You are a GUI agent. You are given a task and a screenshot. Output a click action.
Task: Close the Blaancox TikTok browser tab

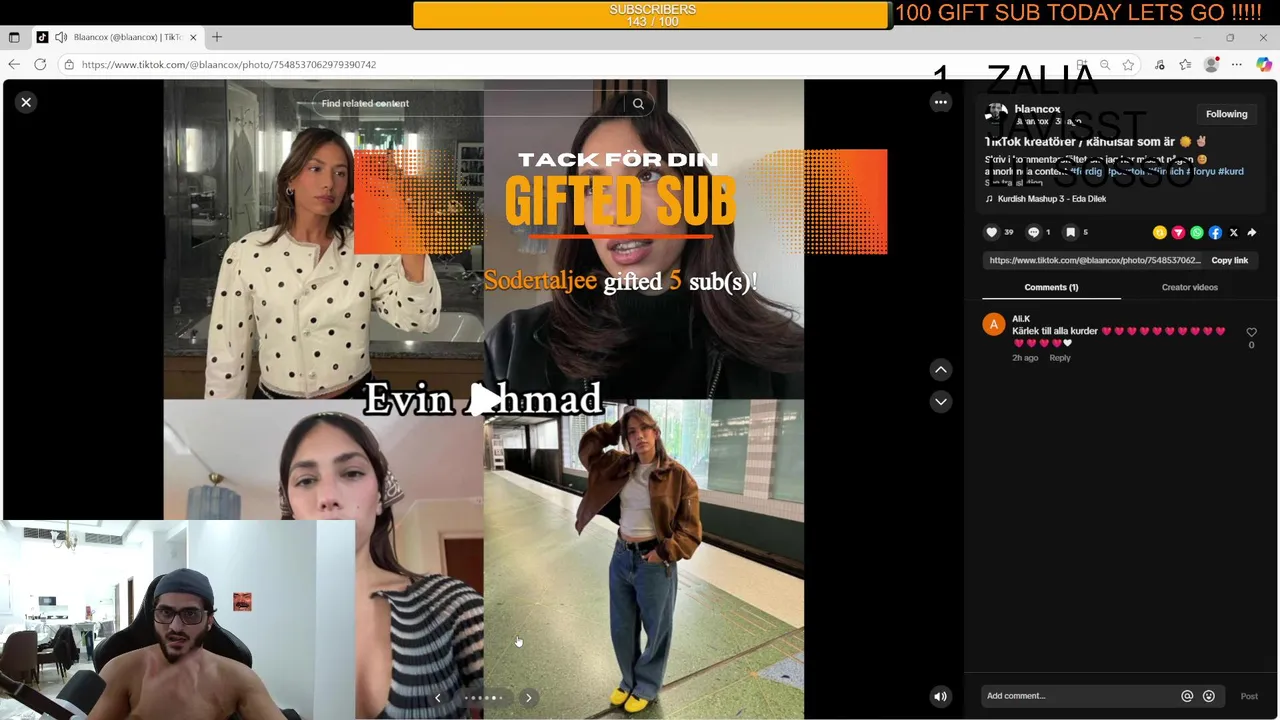click(193, 37)
